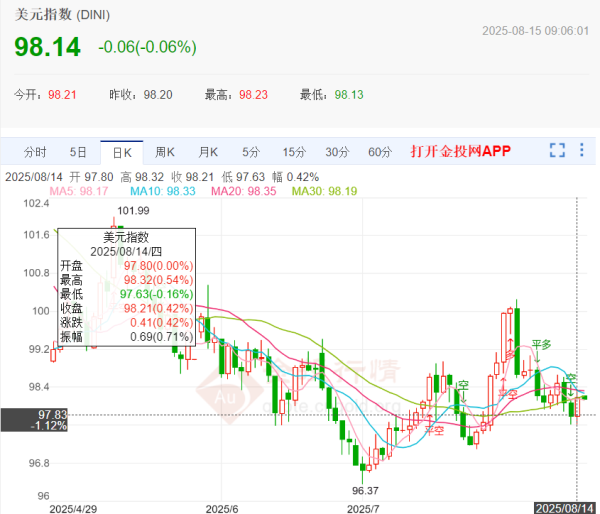Viewport: 600px width, 514px height.
Task: Click the 最低 value 98.13
Action: click(349, 95)
